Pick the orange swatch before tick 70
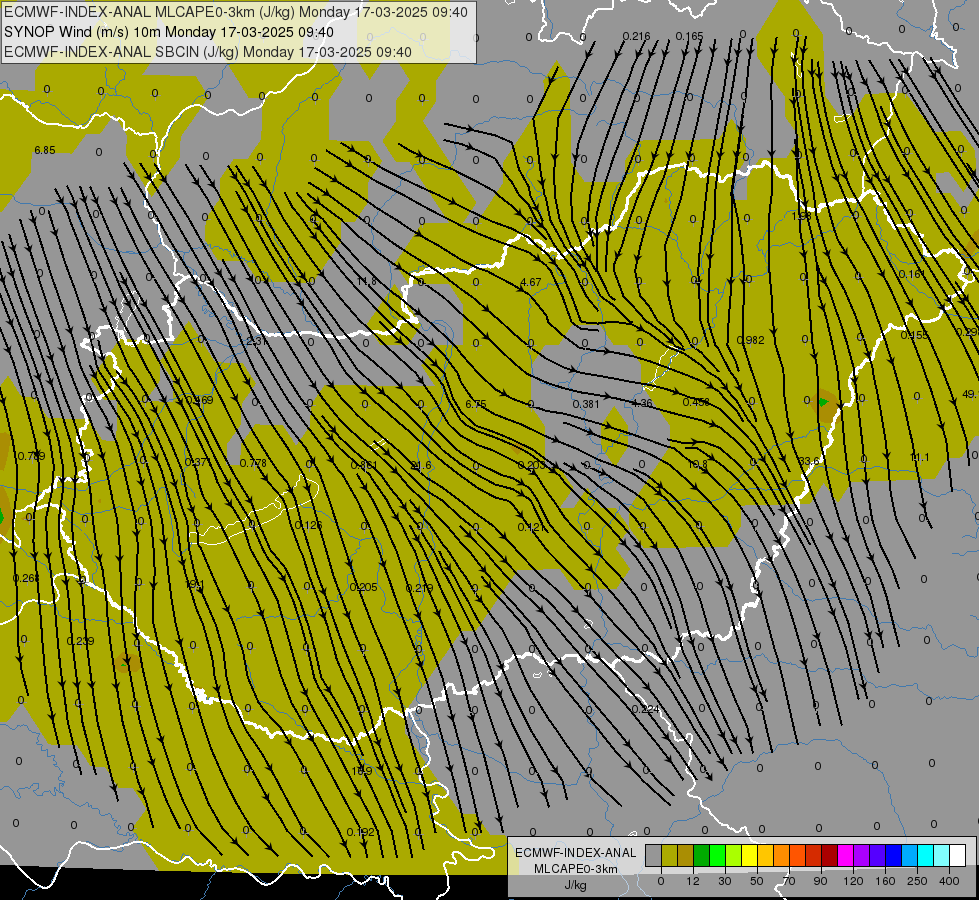 click(x=782, y=855)
